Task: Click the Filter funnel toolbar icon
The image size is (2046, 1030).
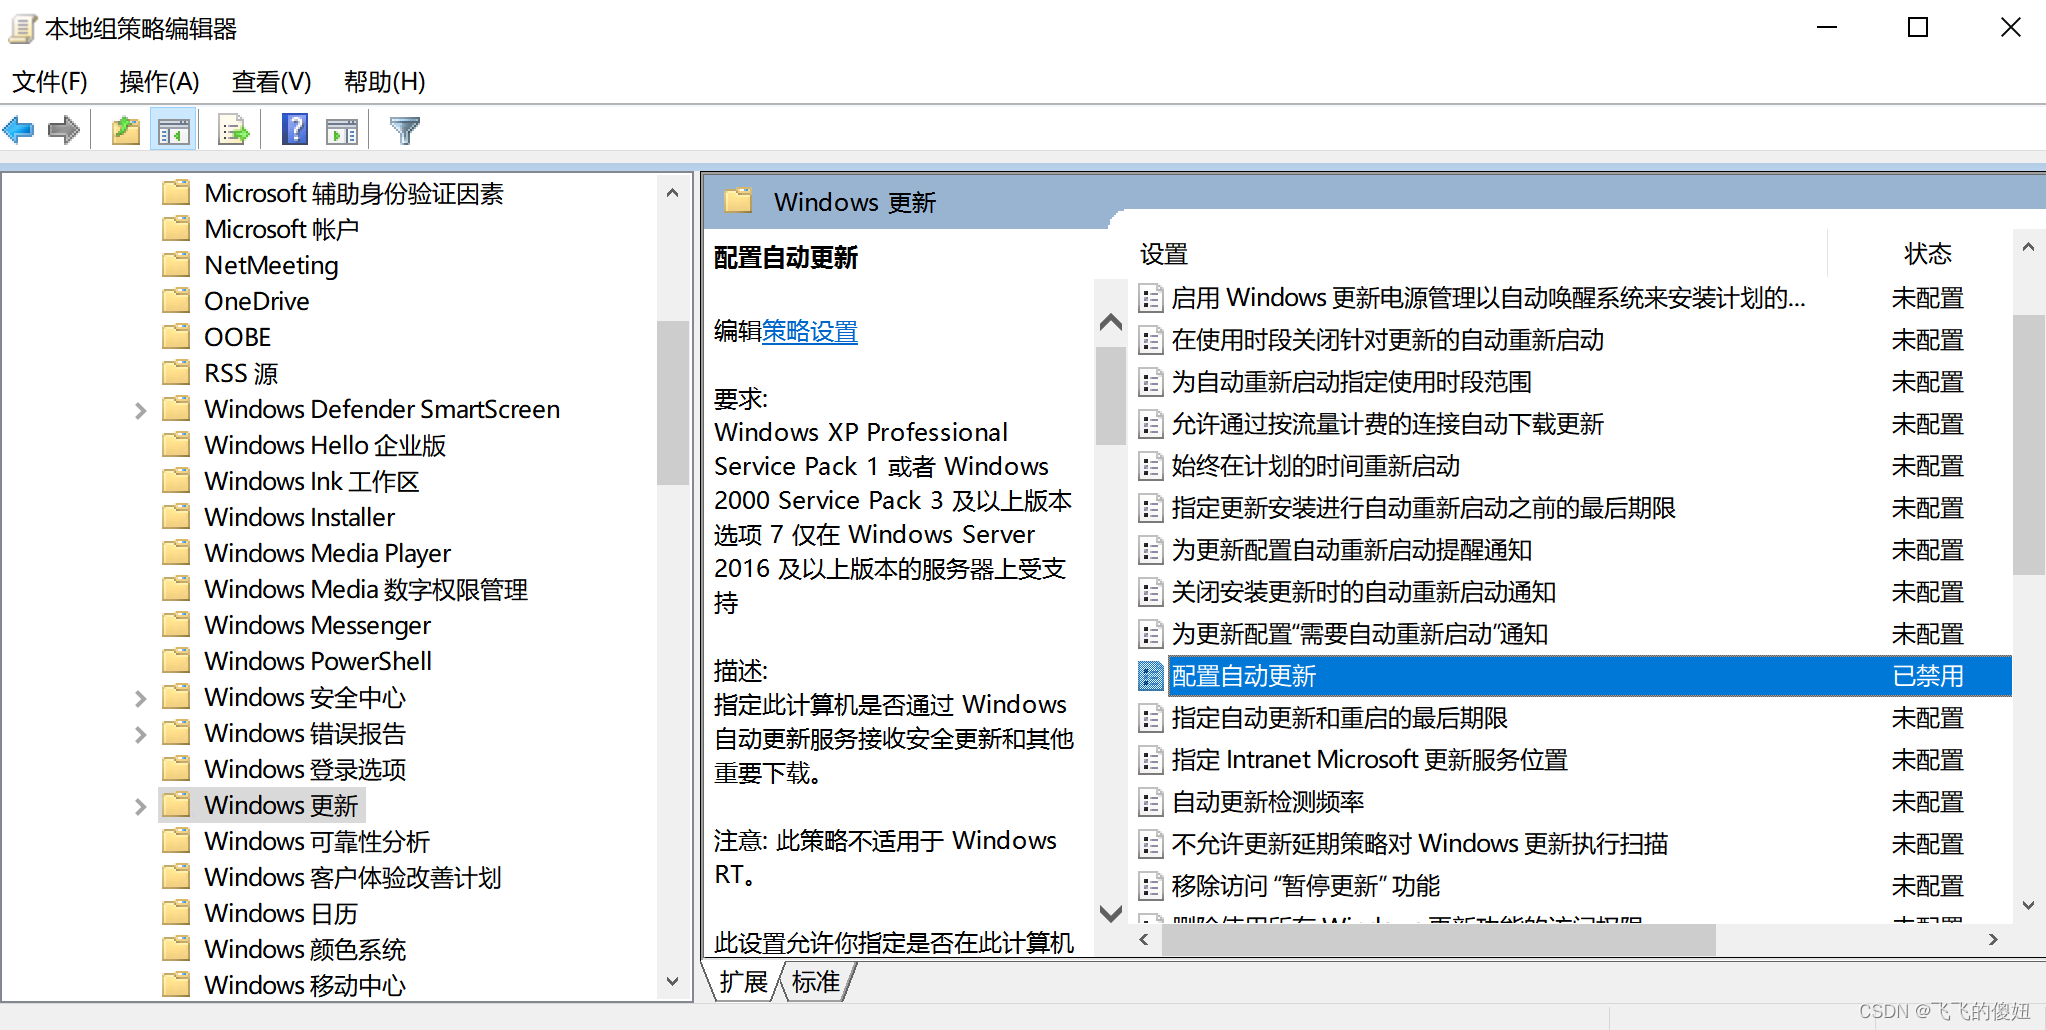Action: pyautogui.click(x=404, y=130)
